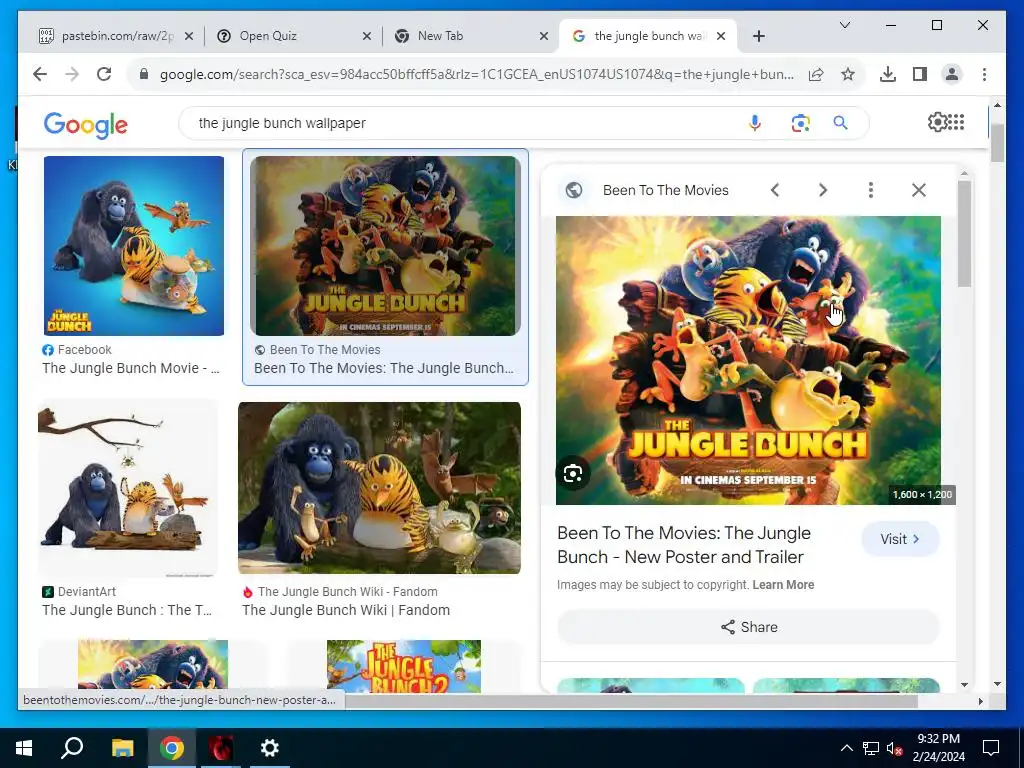Open the Jungle Bunch Wiki Fandom thumbnail
This screenshot has height=768, width=1024.
click(x=379, y=488)
